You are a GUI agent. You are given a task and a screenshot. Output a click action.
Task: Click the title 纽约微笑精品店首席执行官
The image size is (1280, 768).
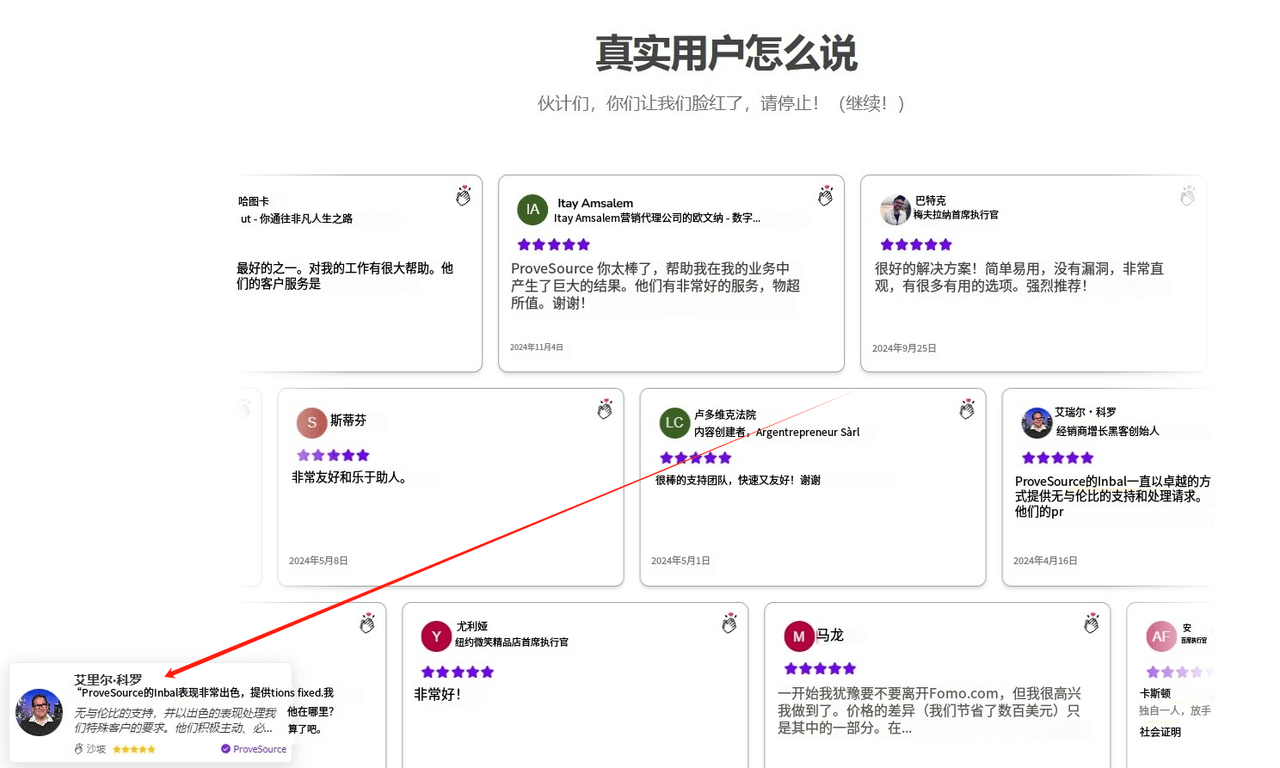pyautogui.click(x=512, y=642)
